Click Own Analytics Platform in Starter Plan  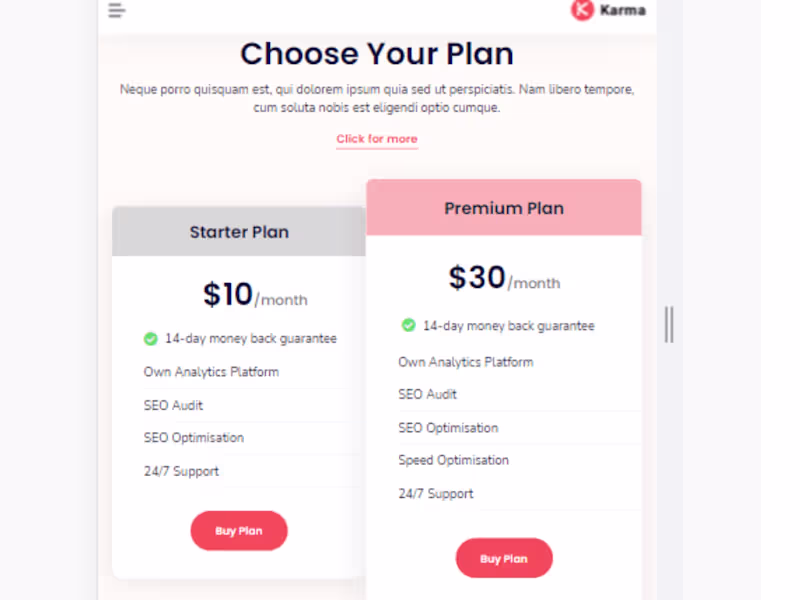point(211,372)
